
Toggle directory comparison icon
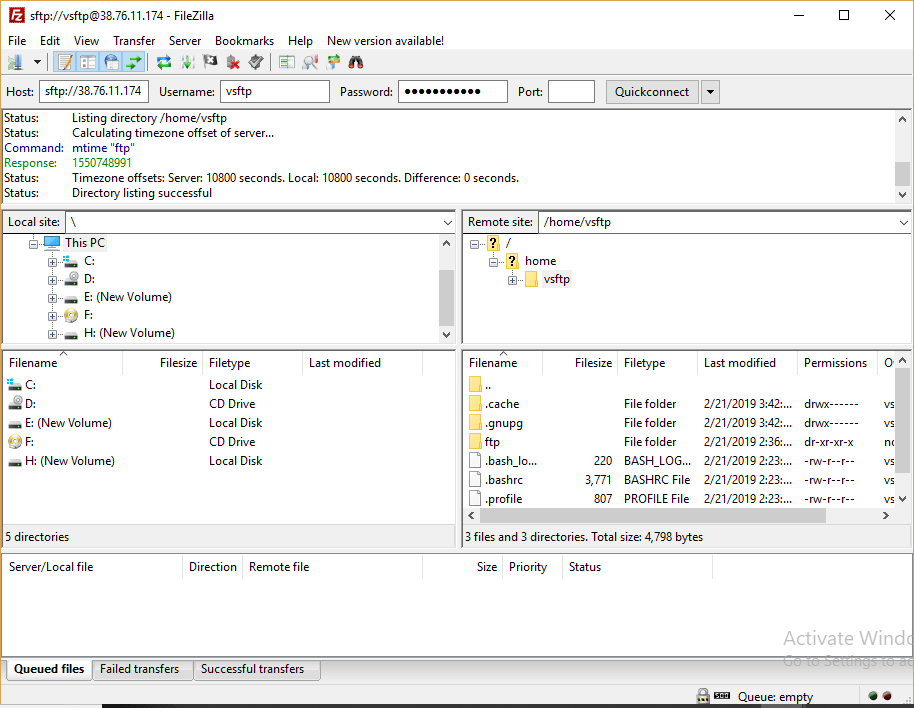pos(310,62)
